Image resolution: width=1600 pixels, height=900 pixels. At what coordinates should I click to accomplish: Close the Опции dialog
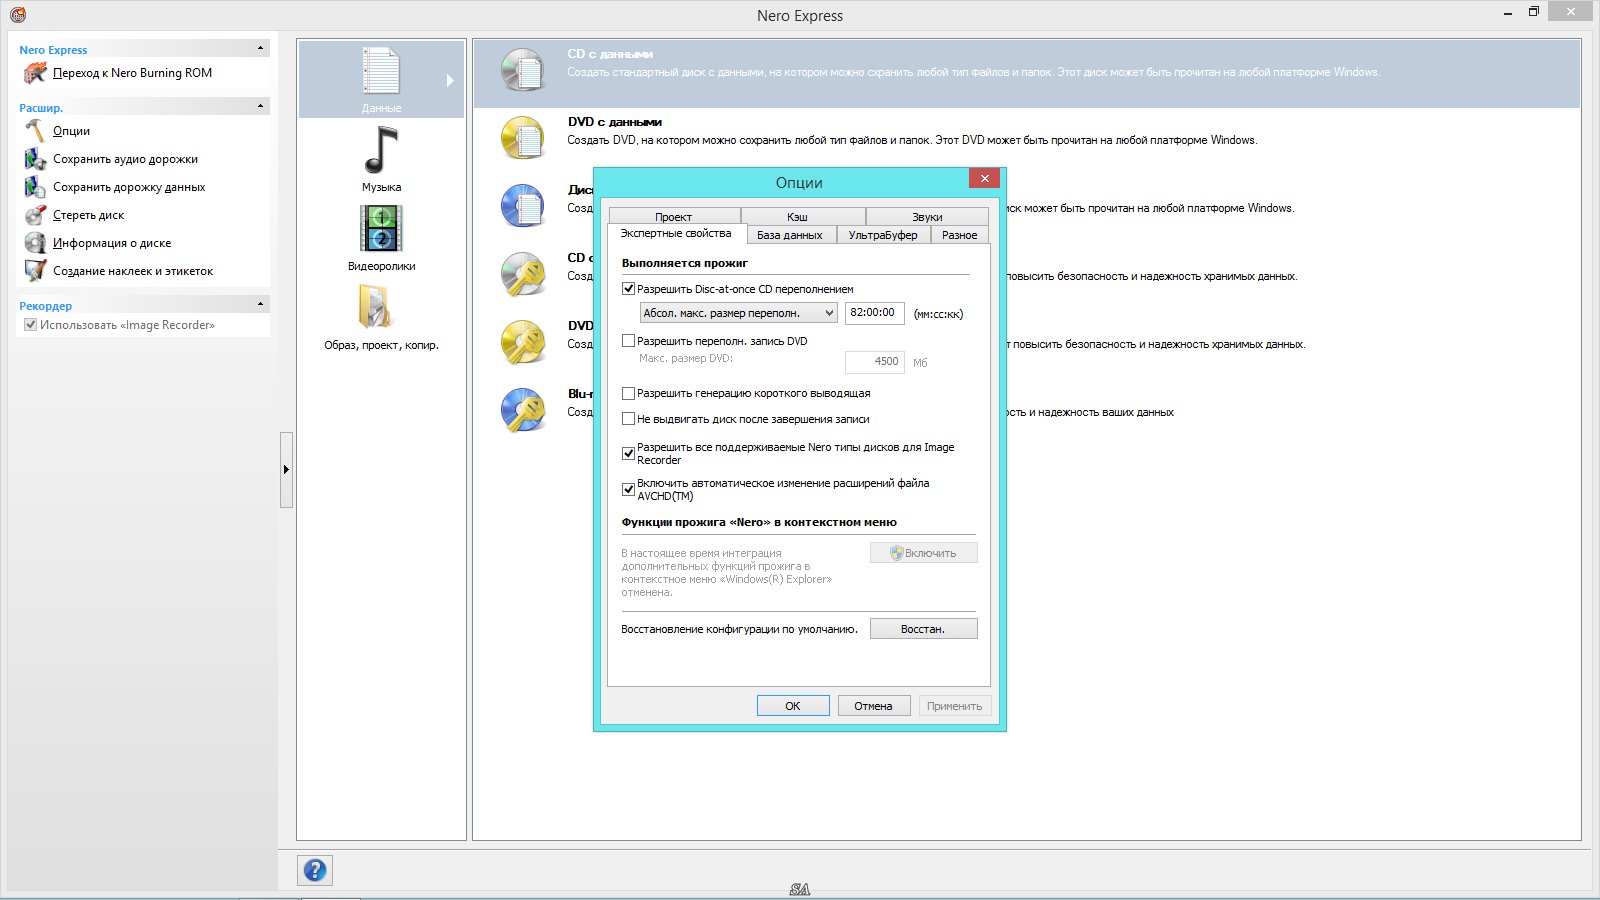tap(984, 178)
